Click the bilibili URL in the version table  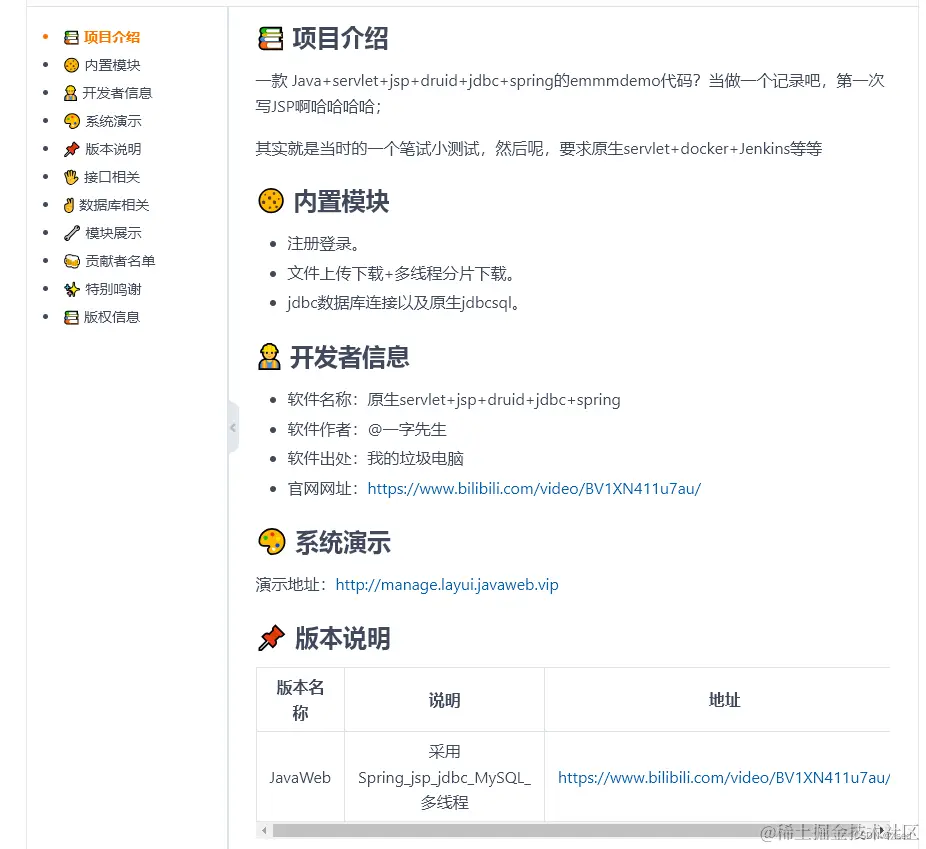tap(722, 777)
